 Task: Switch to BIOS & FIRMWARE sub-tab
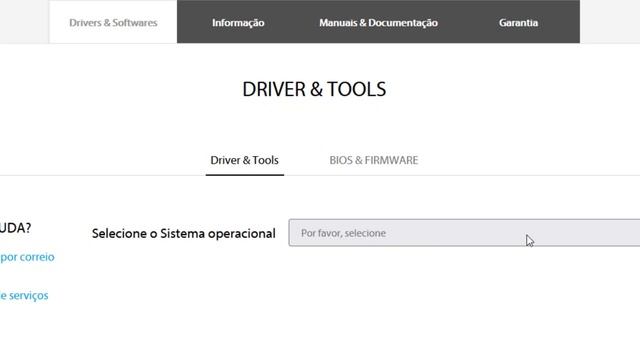374,160
